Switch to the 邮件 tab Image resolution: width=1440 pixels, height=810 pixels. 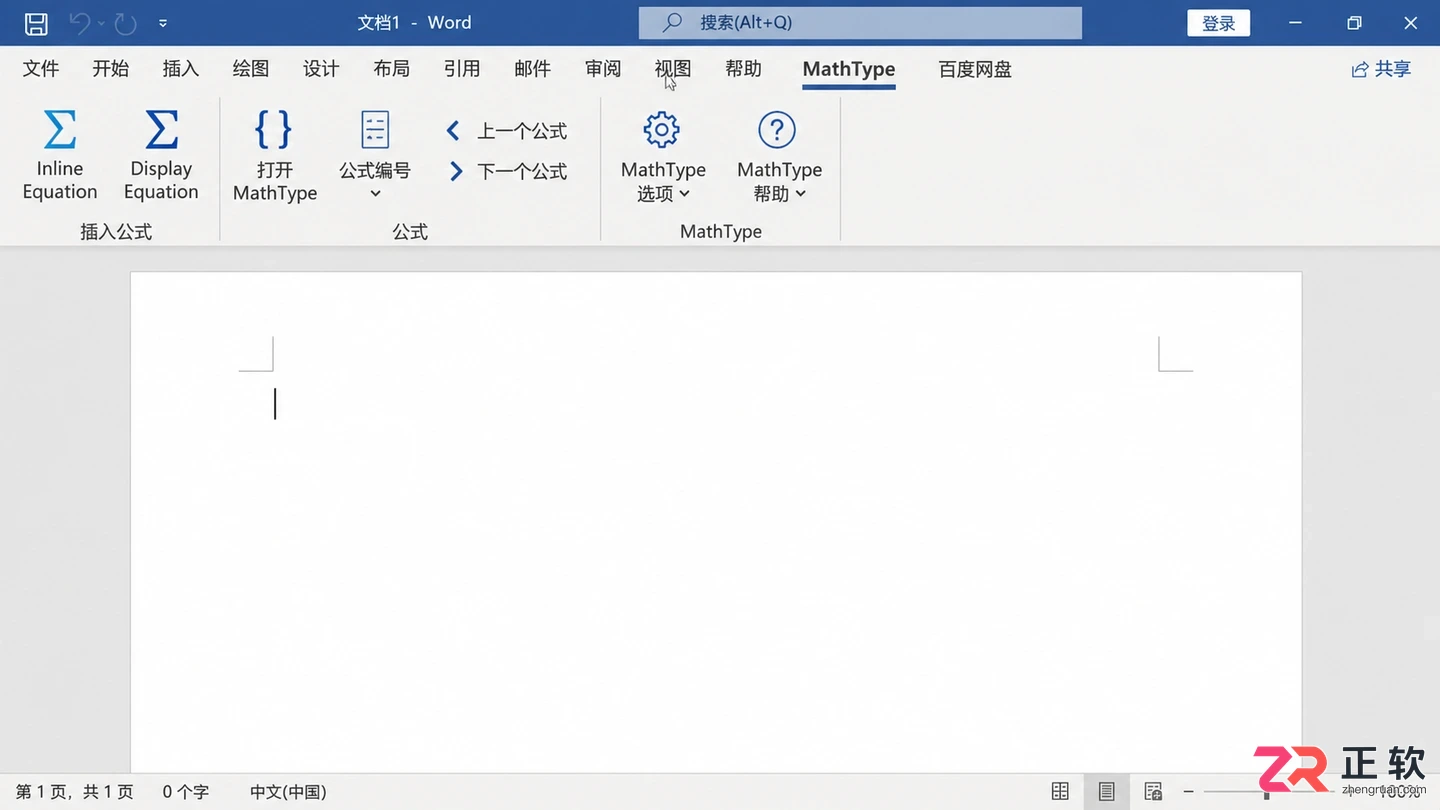click(532, 69)
